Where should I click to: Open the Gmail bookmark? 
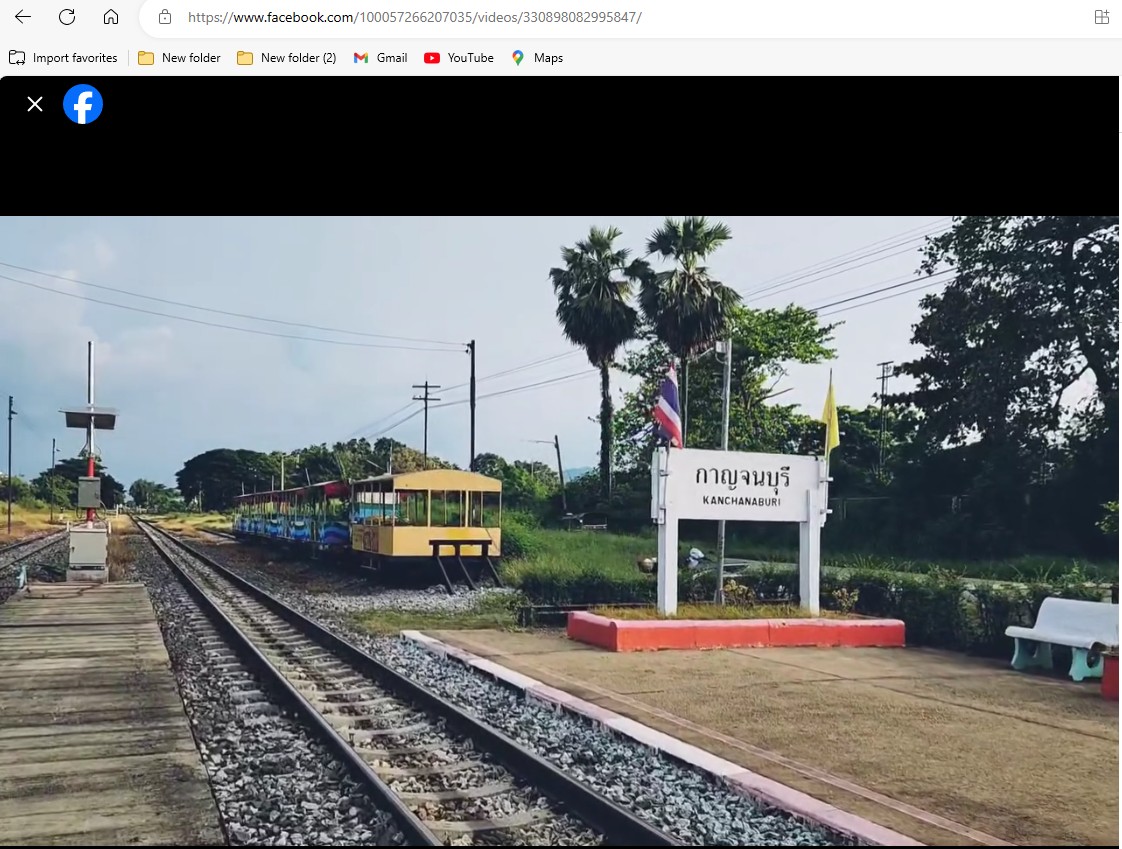381,58
